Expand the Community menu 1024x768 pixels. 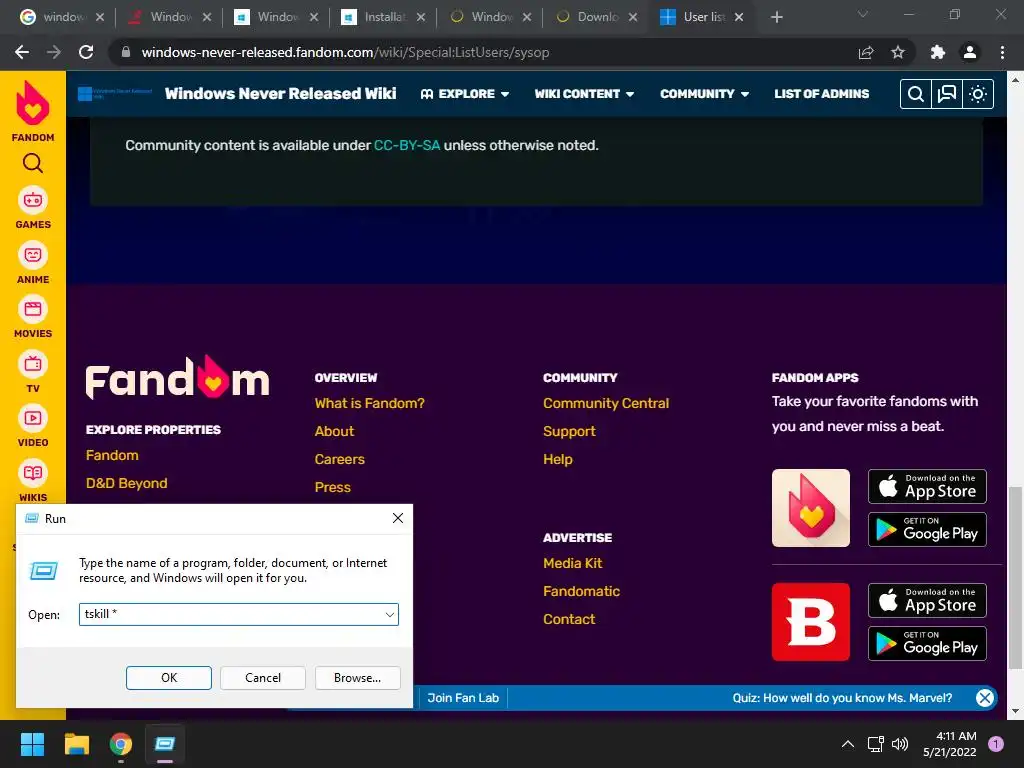(705, 94)
